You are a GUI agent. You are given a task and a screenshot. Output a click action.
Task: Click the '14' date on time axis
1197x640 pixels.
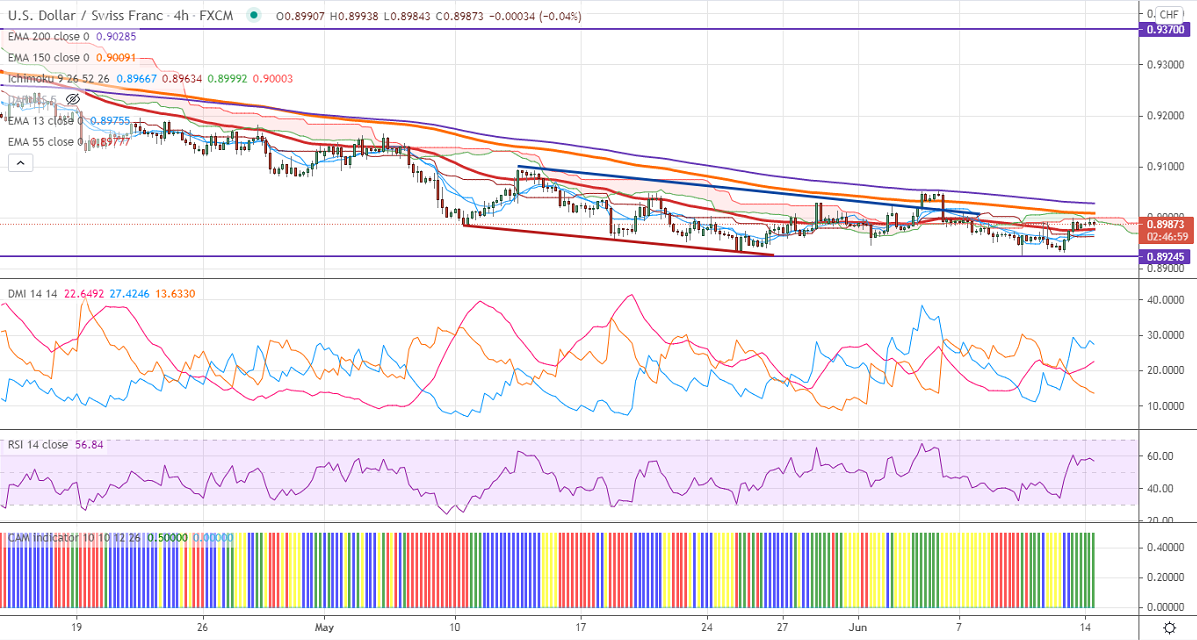point(1086,628)
